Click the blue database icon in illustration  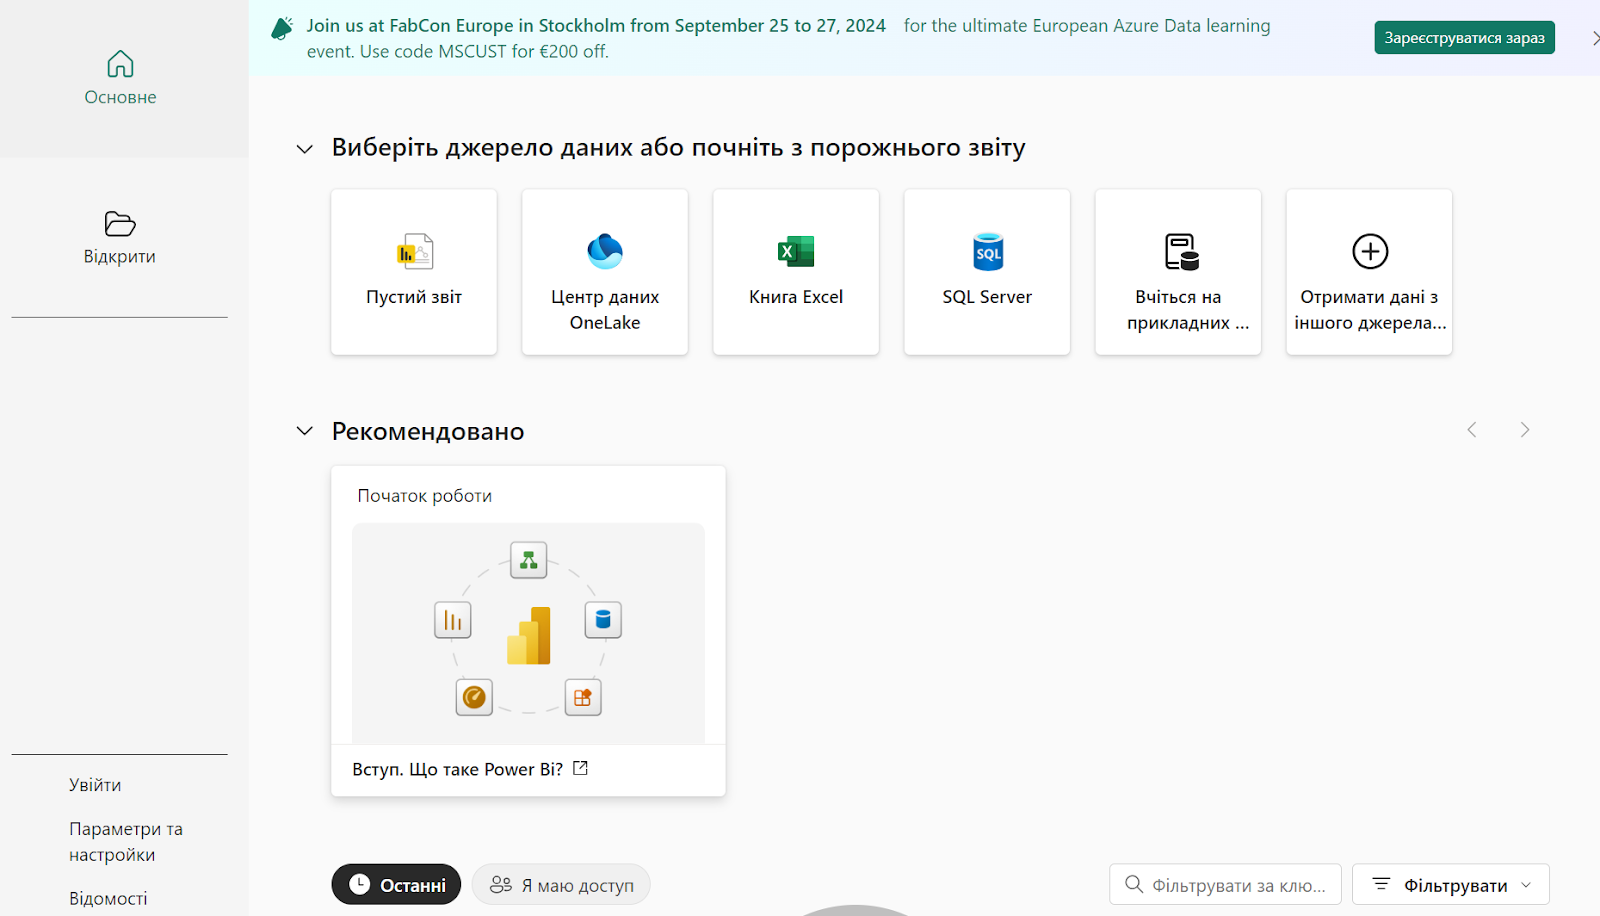coord(603,620)
